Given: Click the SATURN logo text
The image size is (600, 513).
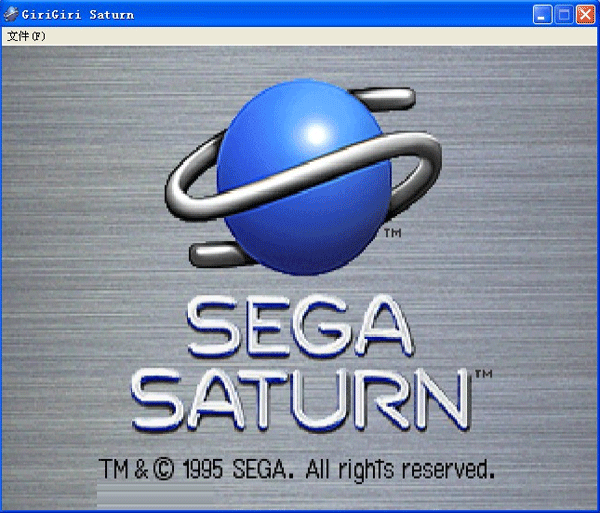Looking at the screenshot, I should tap(300, 399).
